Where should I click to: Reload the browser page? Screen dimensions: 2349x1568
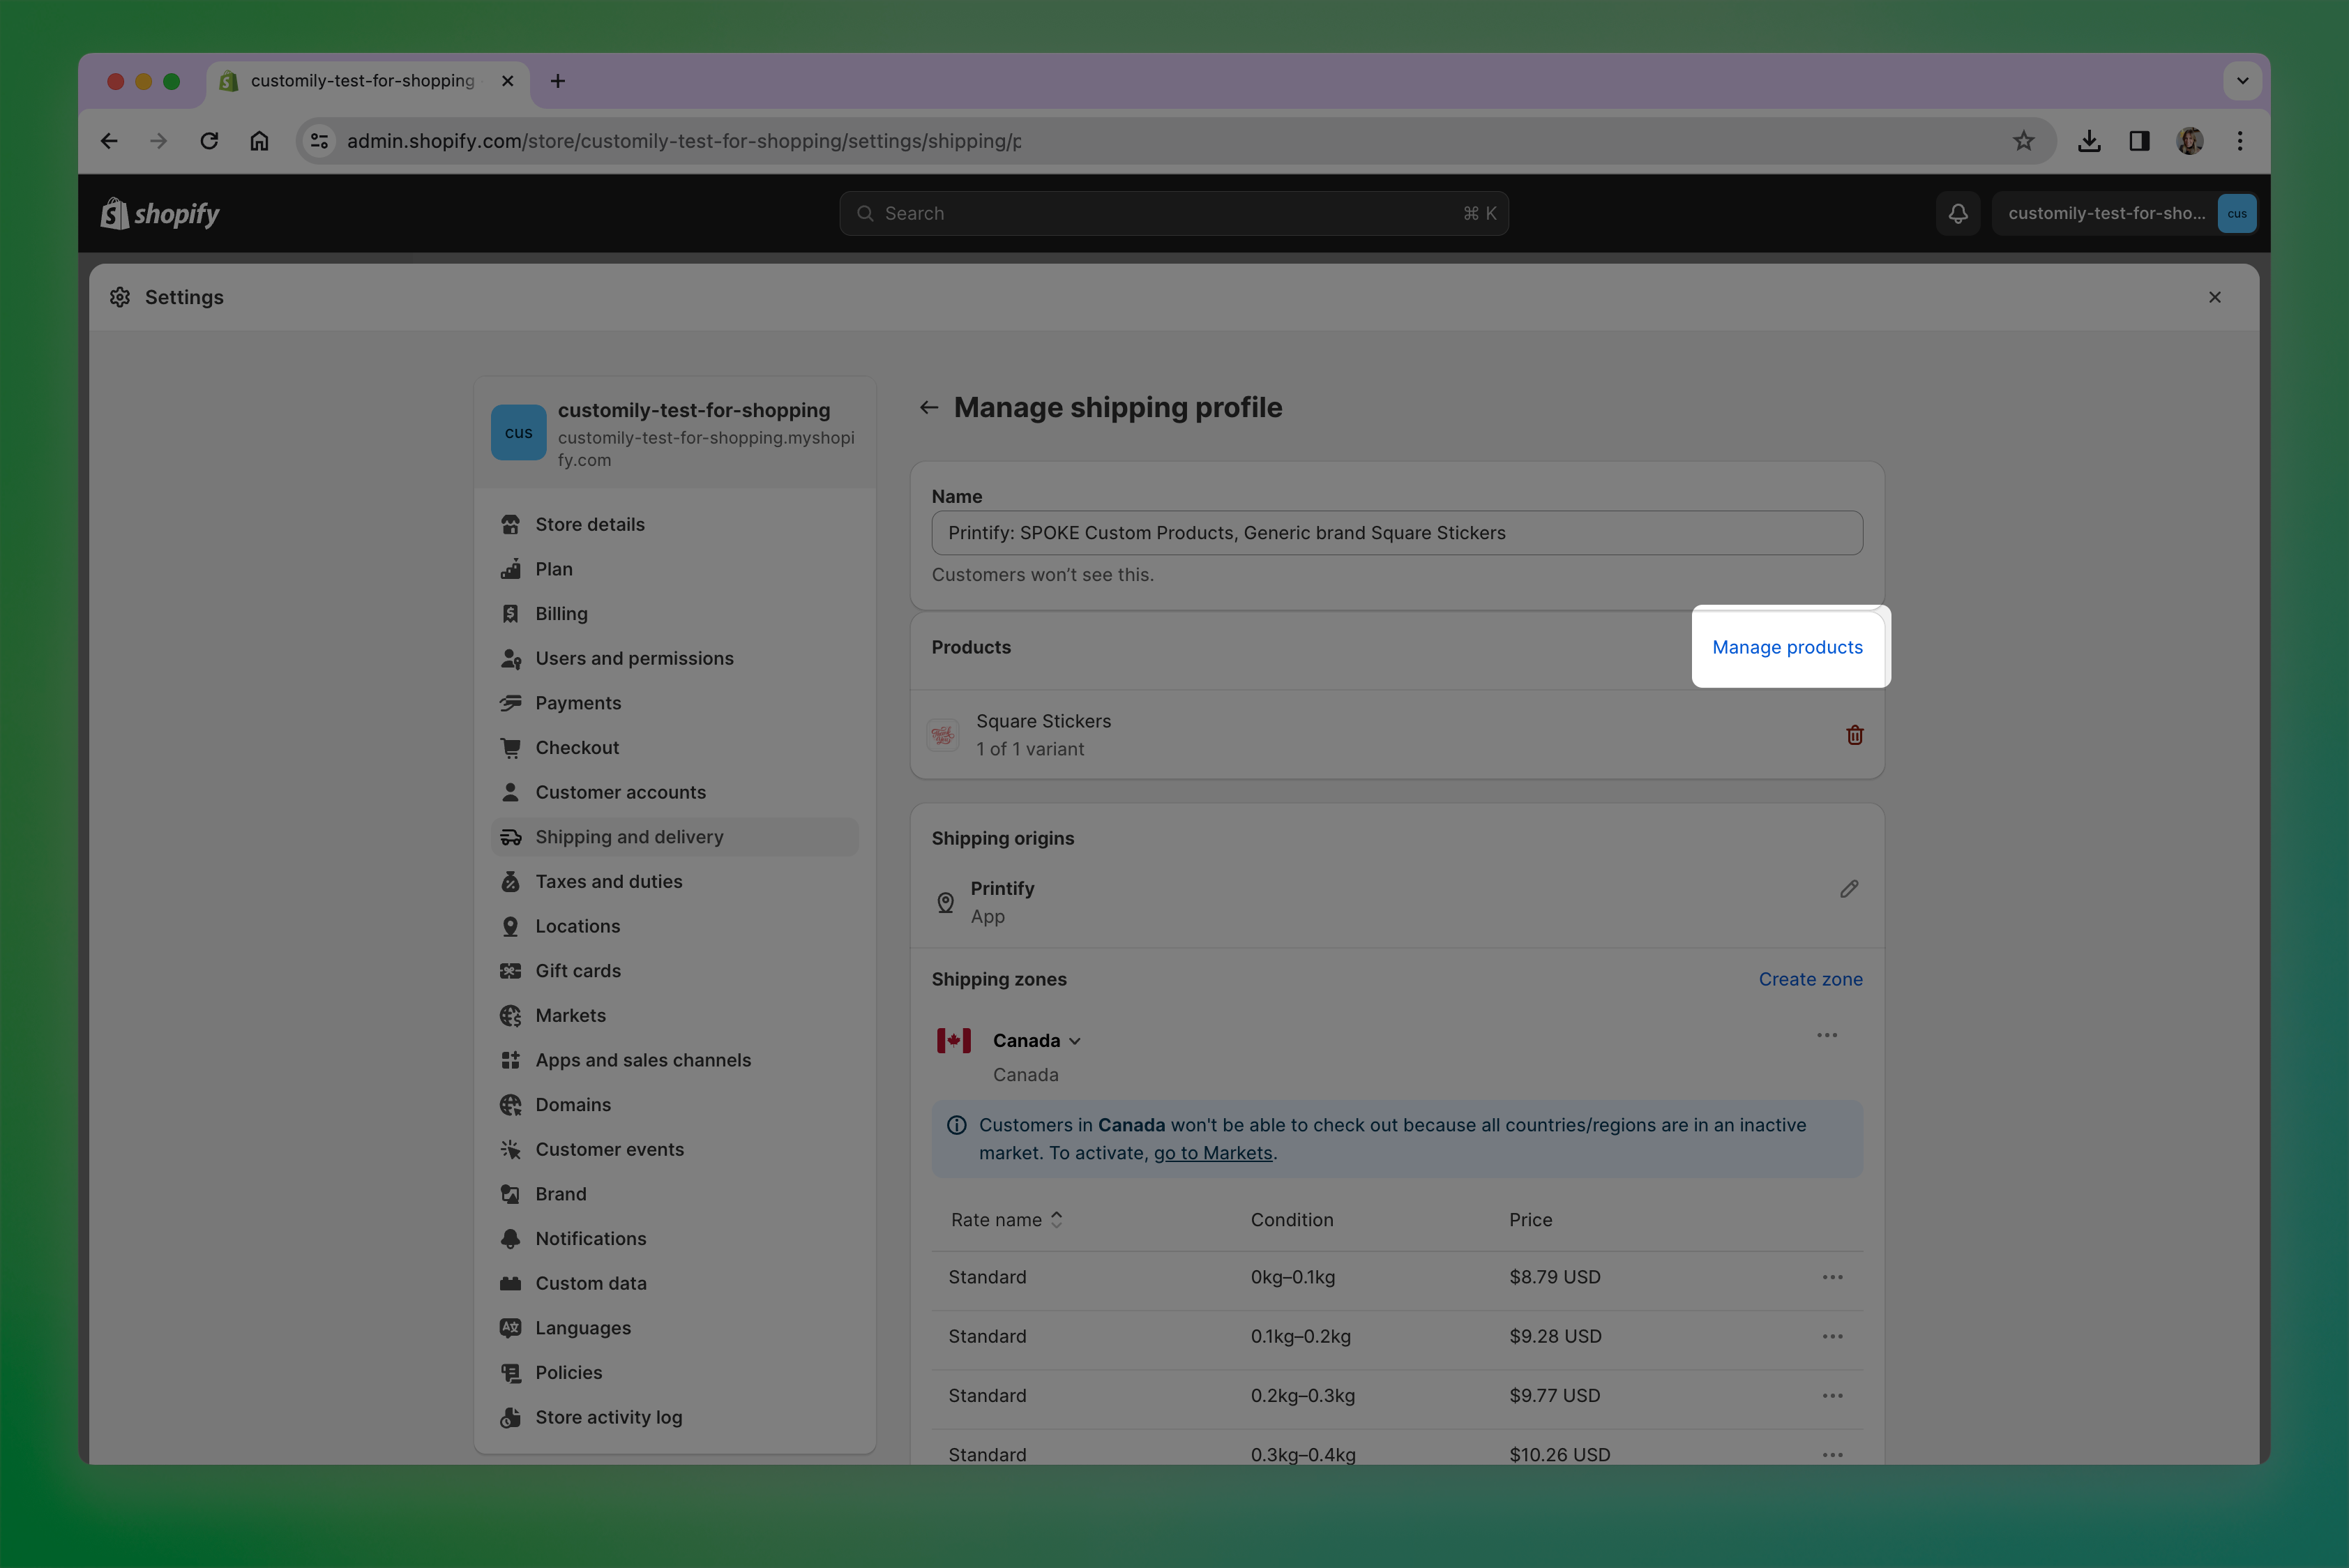[209, 141]
